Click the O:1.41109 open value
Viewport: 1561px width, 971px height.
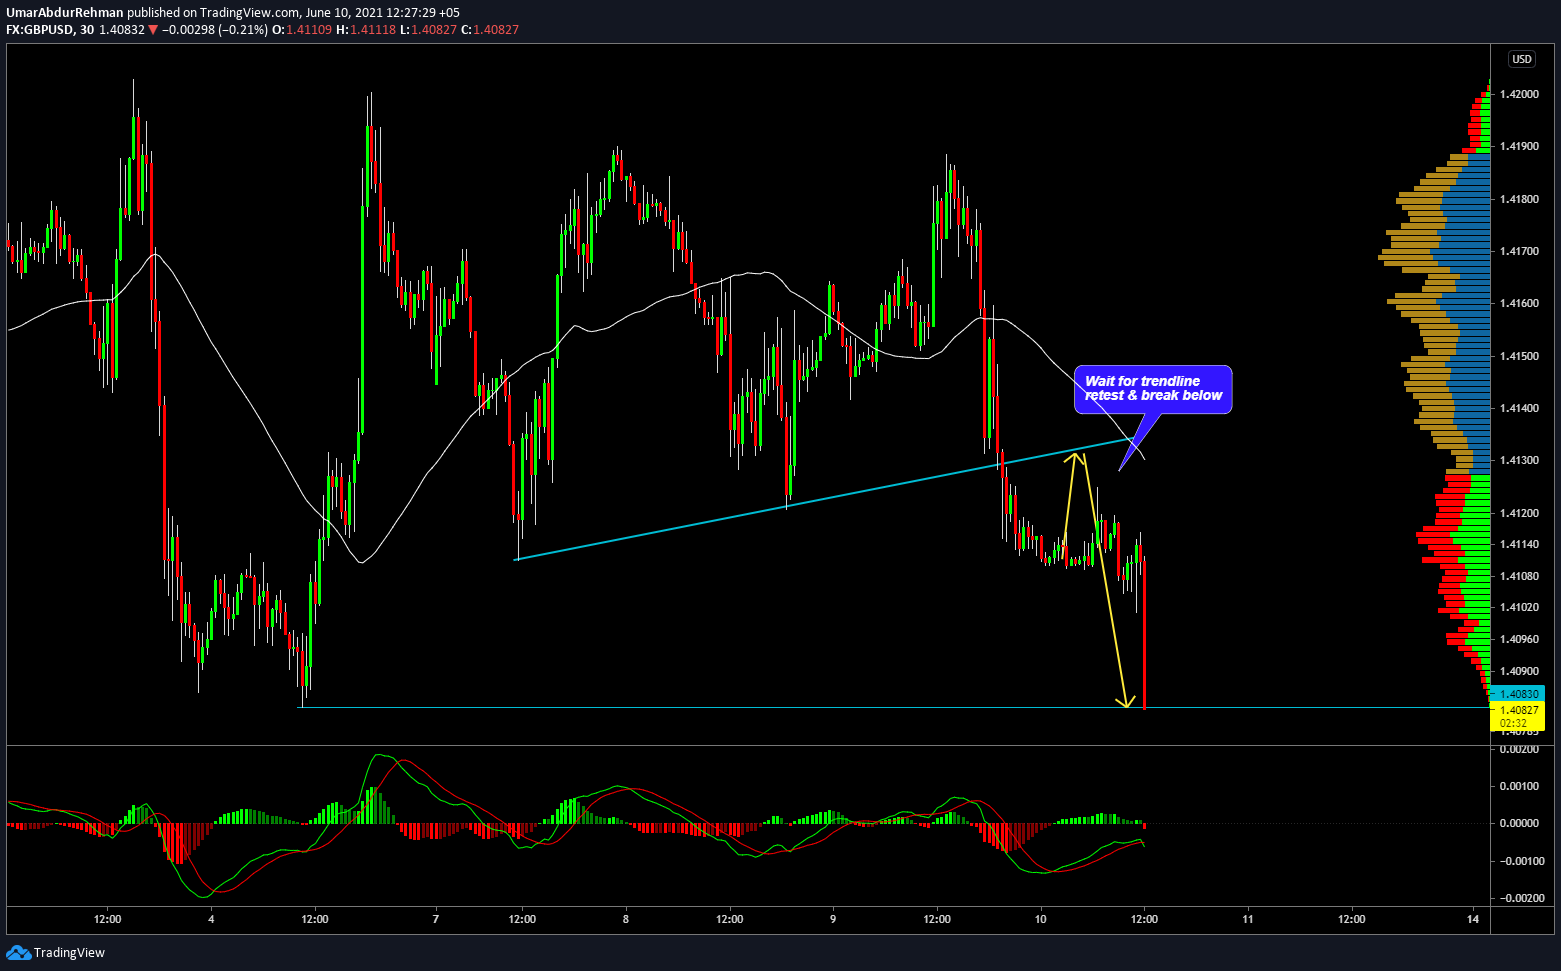pos(301,30)
